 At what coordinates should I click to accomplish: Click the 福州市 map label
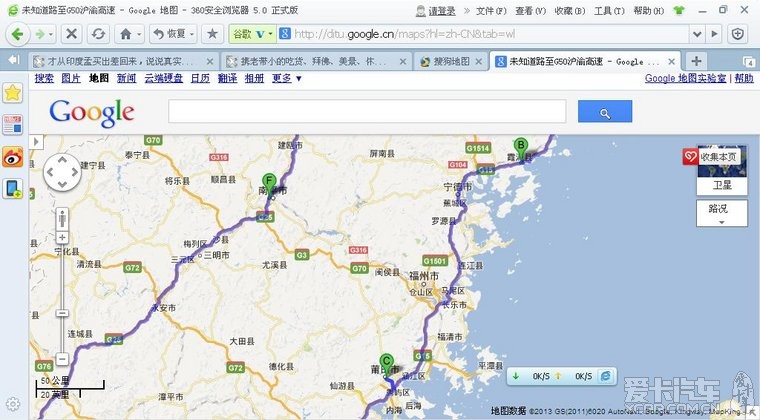pyautogui.click(x=424, y=276)
